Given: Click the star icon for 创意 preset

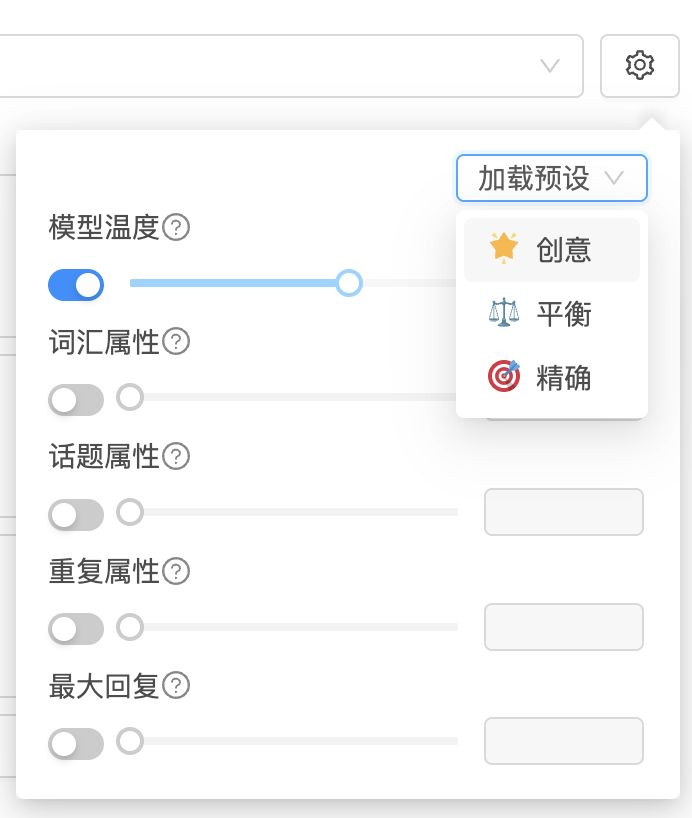Looking at the screenshot, I should click(x=504, y=248).
